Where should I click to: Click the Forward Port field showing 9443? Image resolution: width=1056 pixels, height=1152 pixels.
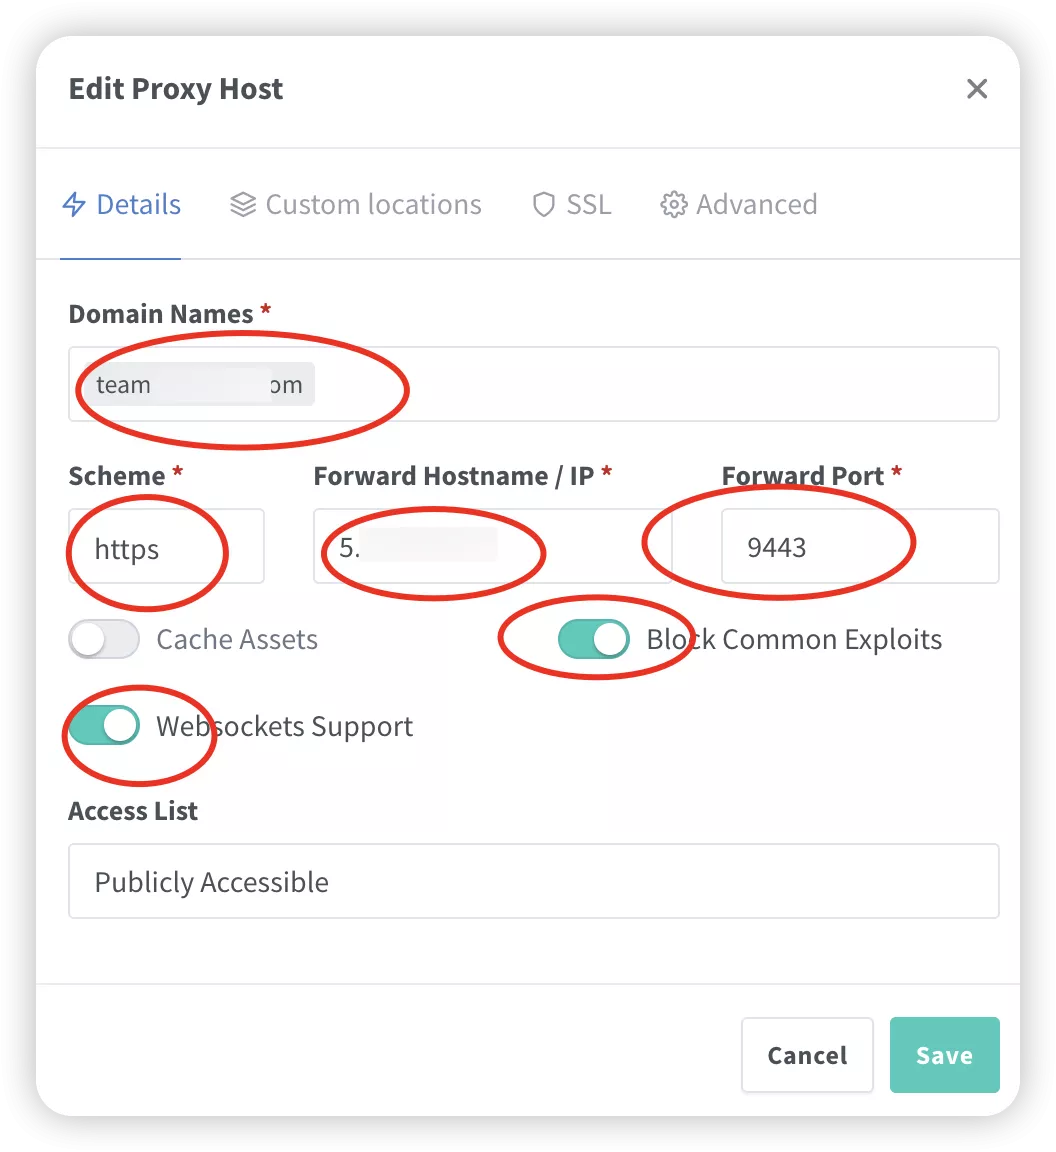tap(860, 547)
